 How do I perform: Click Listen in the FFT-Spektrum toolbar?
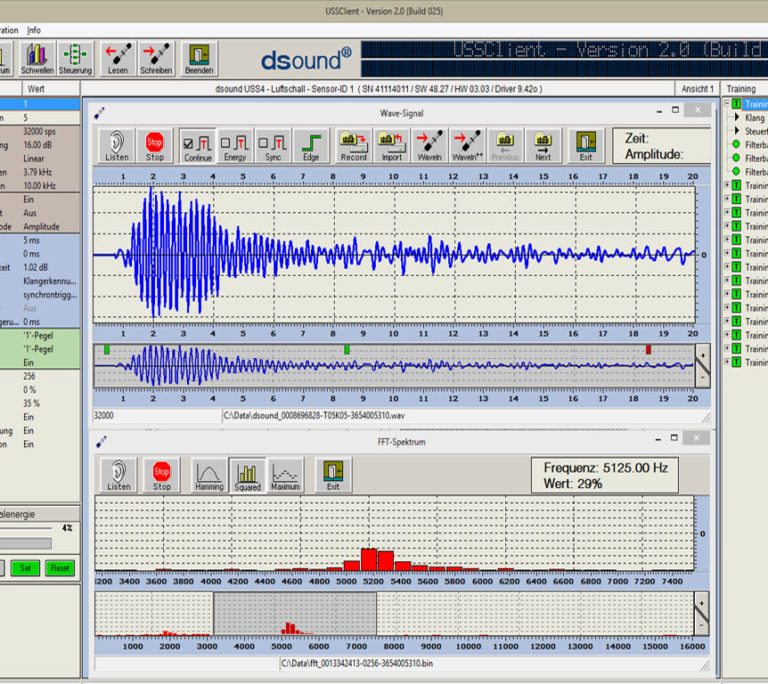click(x=119, y=475)
